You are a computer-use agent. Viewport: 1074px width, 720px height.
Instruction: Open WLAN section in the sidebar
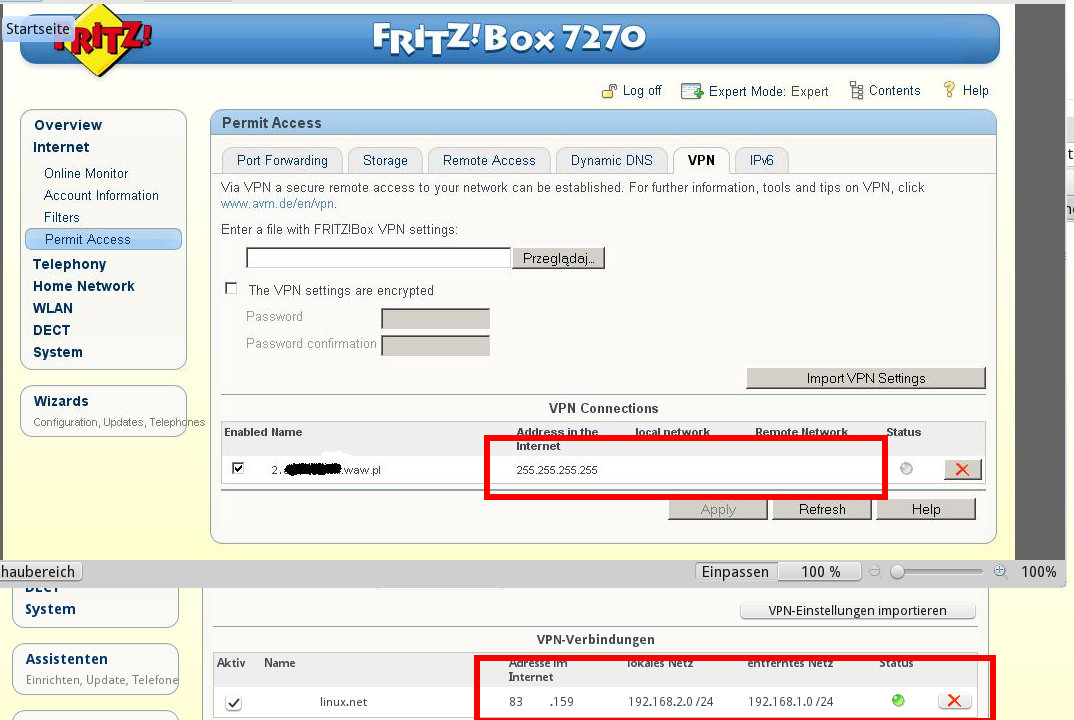(53, 308)
